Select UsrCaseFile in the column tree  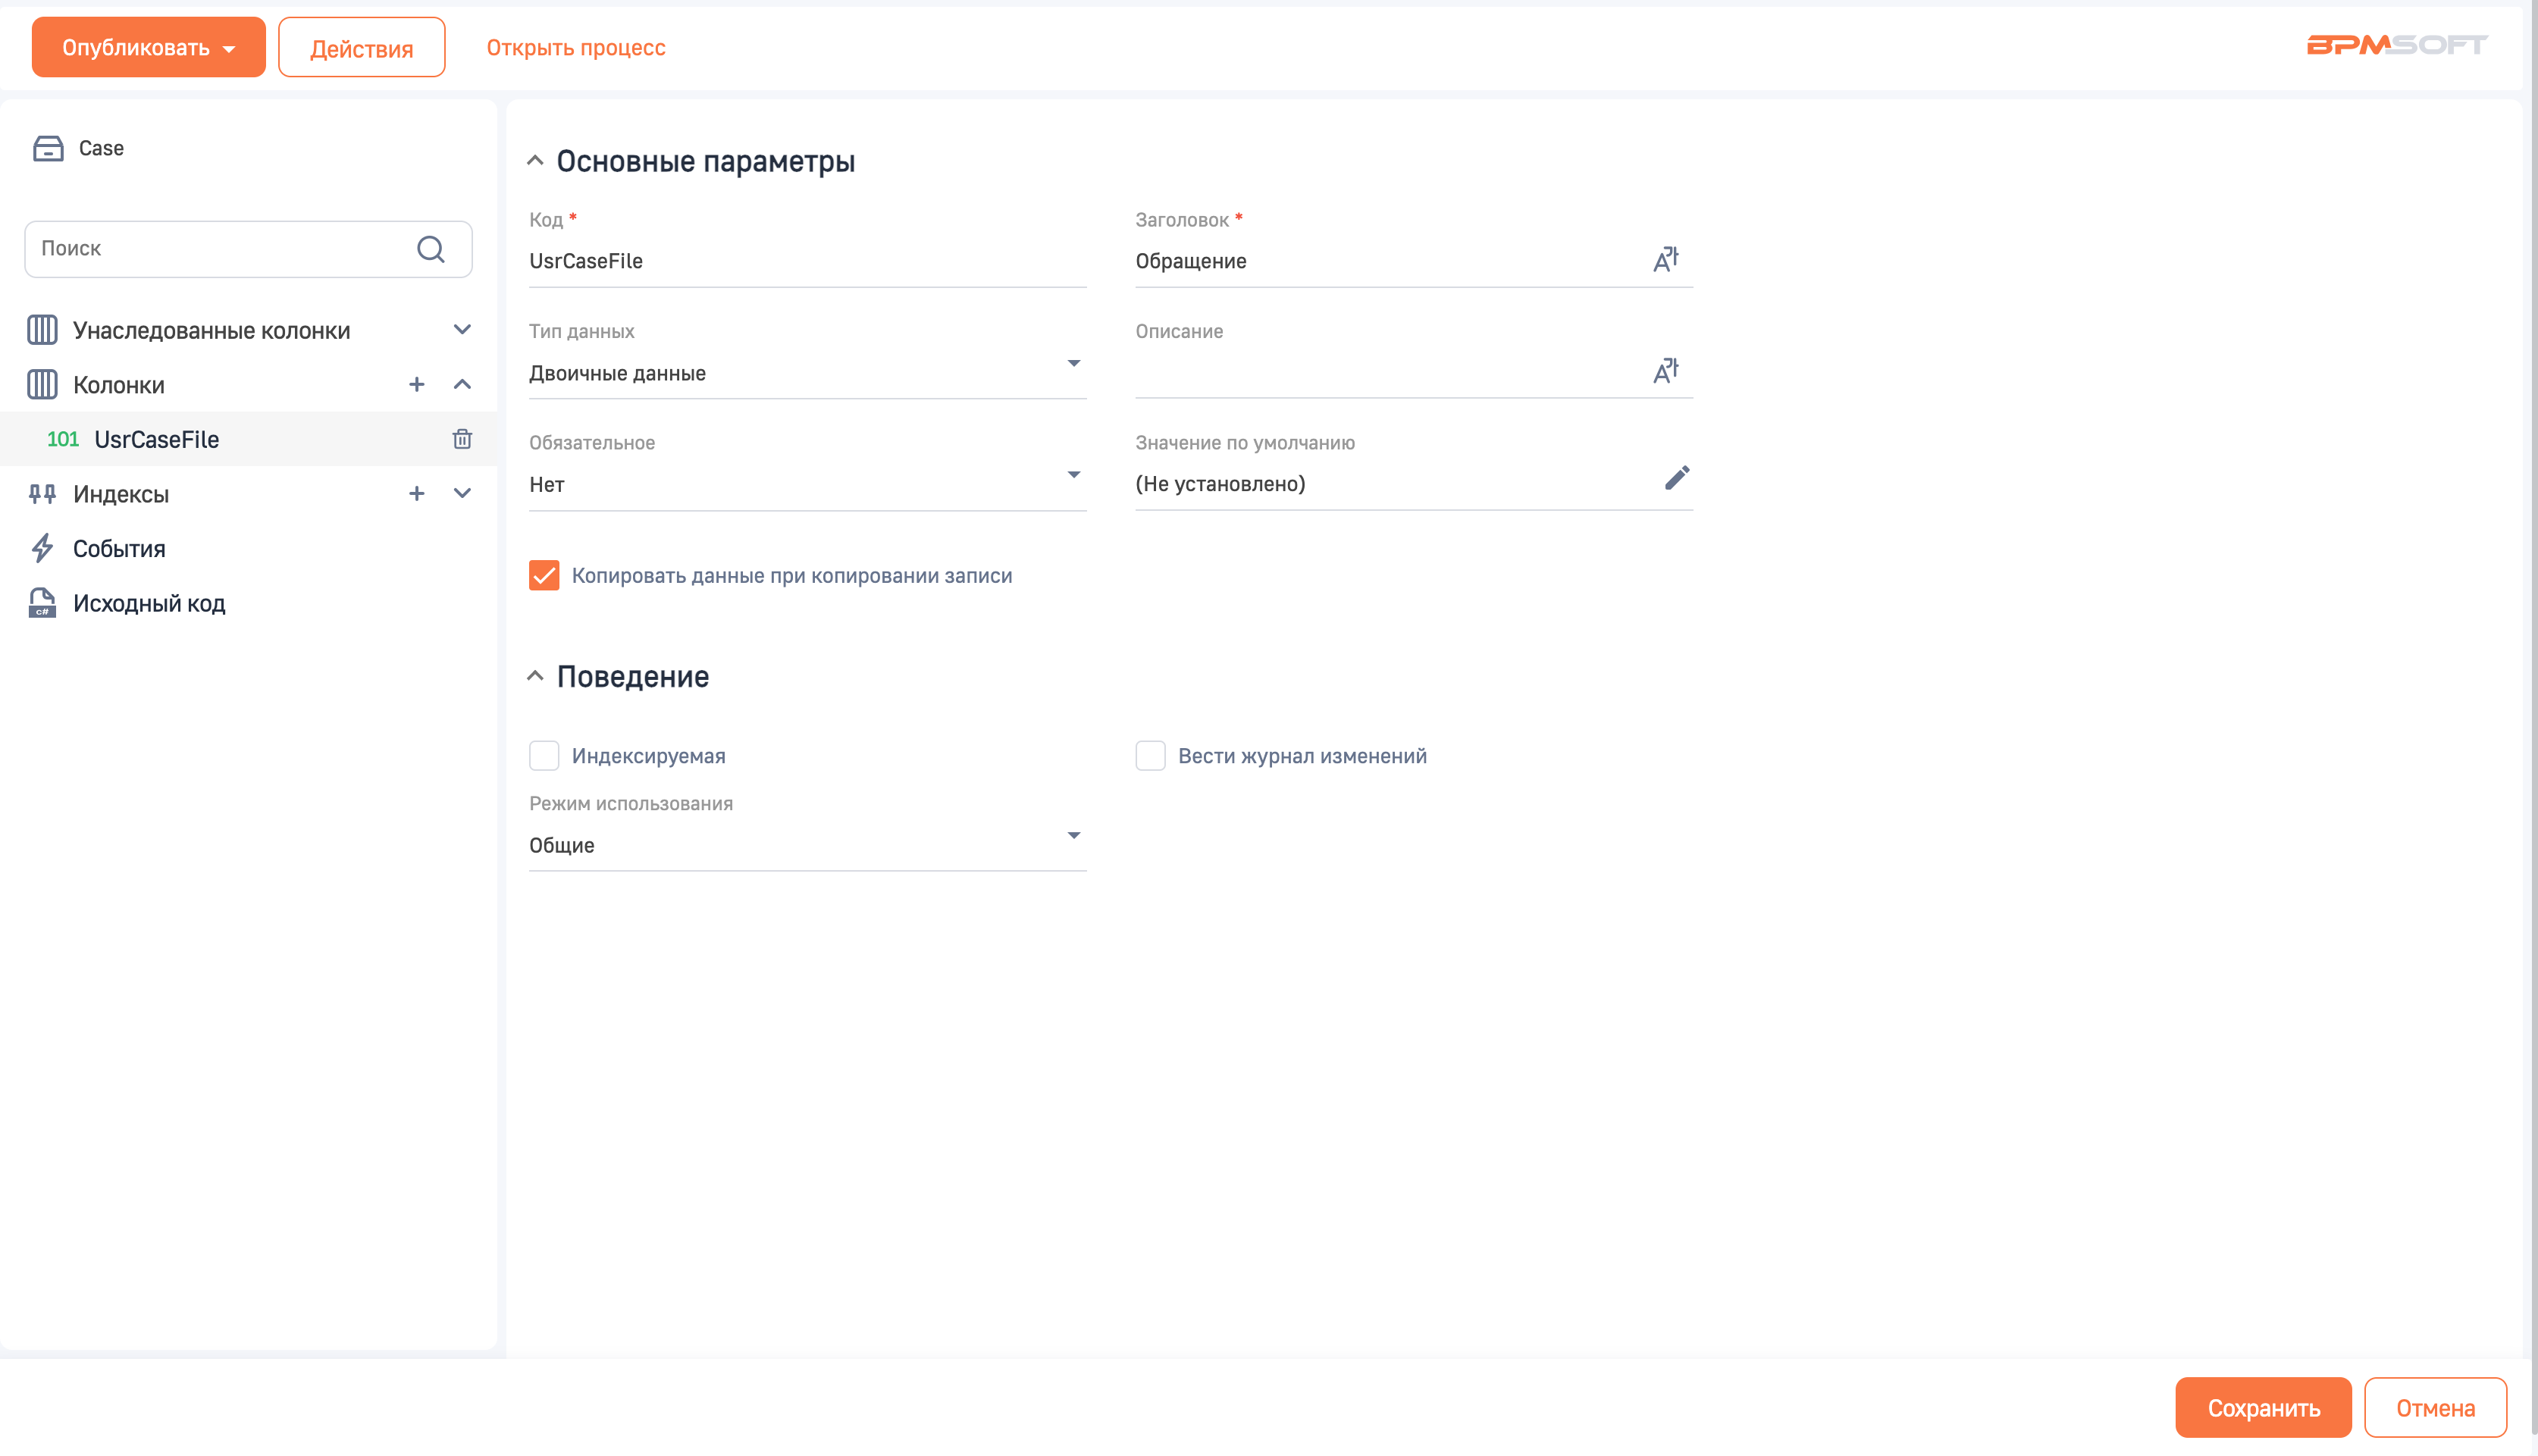156,439
